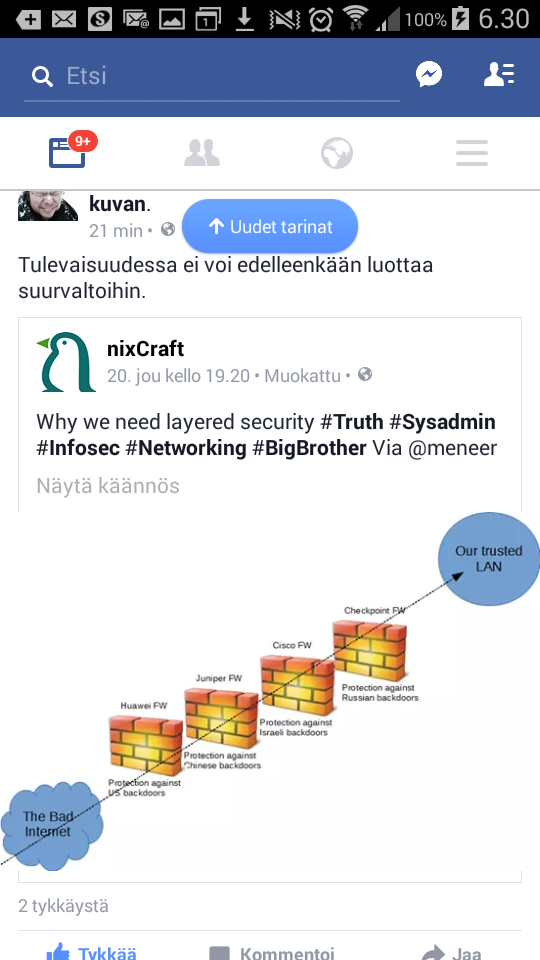Open the hamburger menu tab

[x=472, y=153]
